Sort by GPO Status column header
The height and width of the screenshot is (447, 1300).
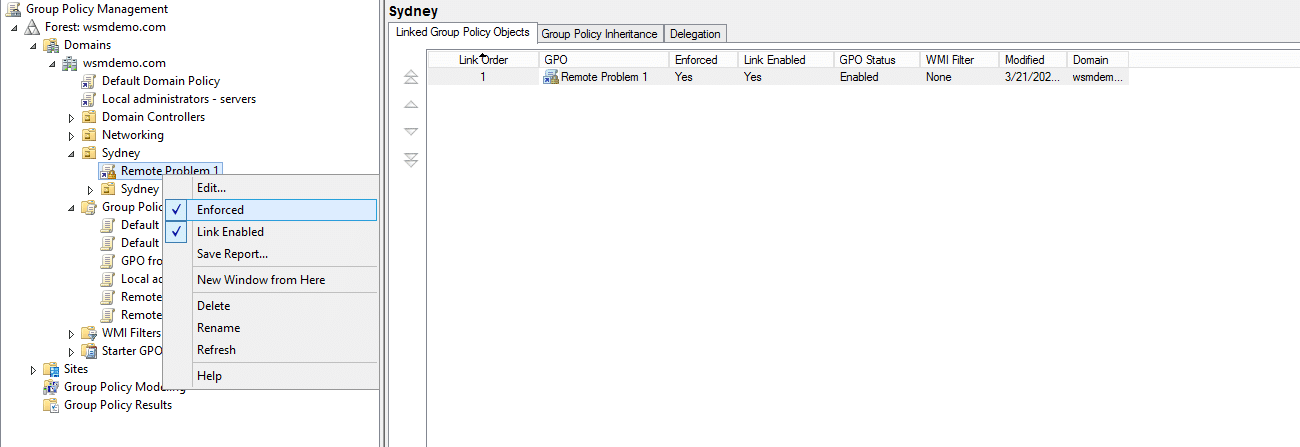click(877, 60)
